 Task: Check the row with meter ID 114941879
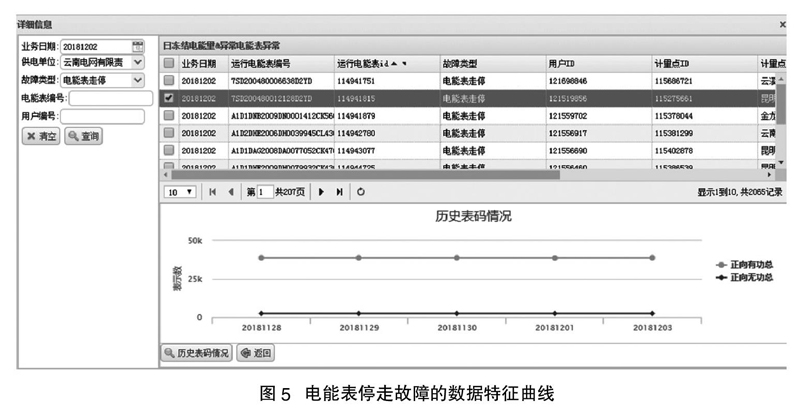pos(169,115)
